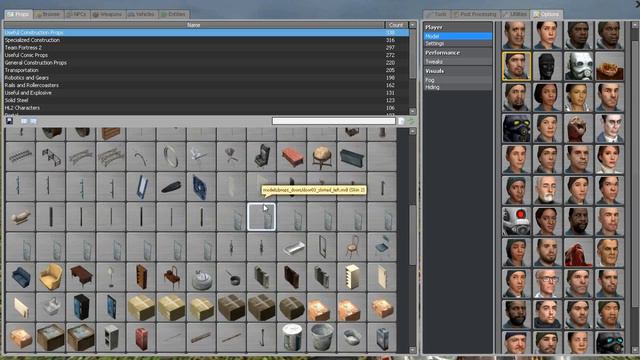Collapse the Visuals options category
The width and height of the screenshot is (640, 360).
click(458, 71)
